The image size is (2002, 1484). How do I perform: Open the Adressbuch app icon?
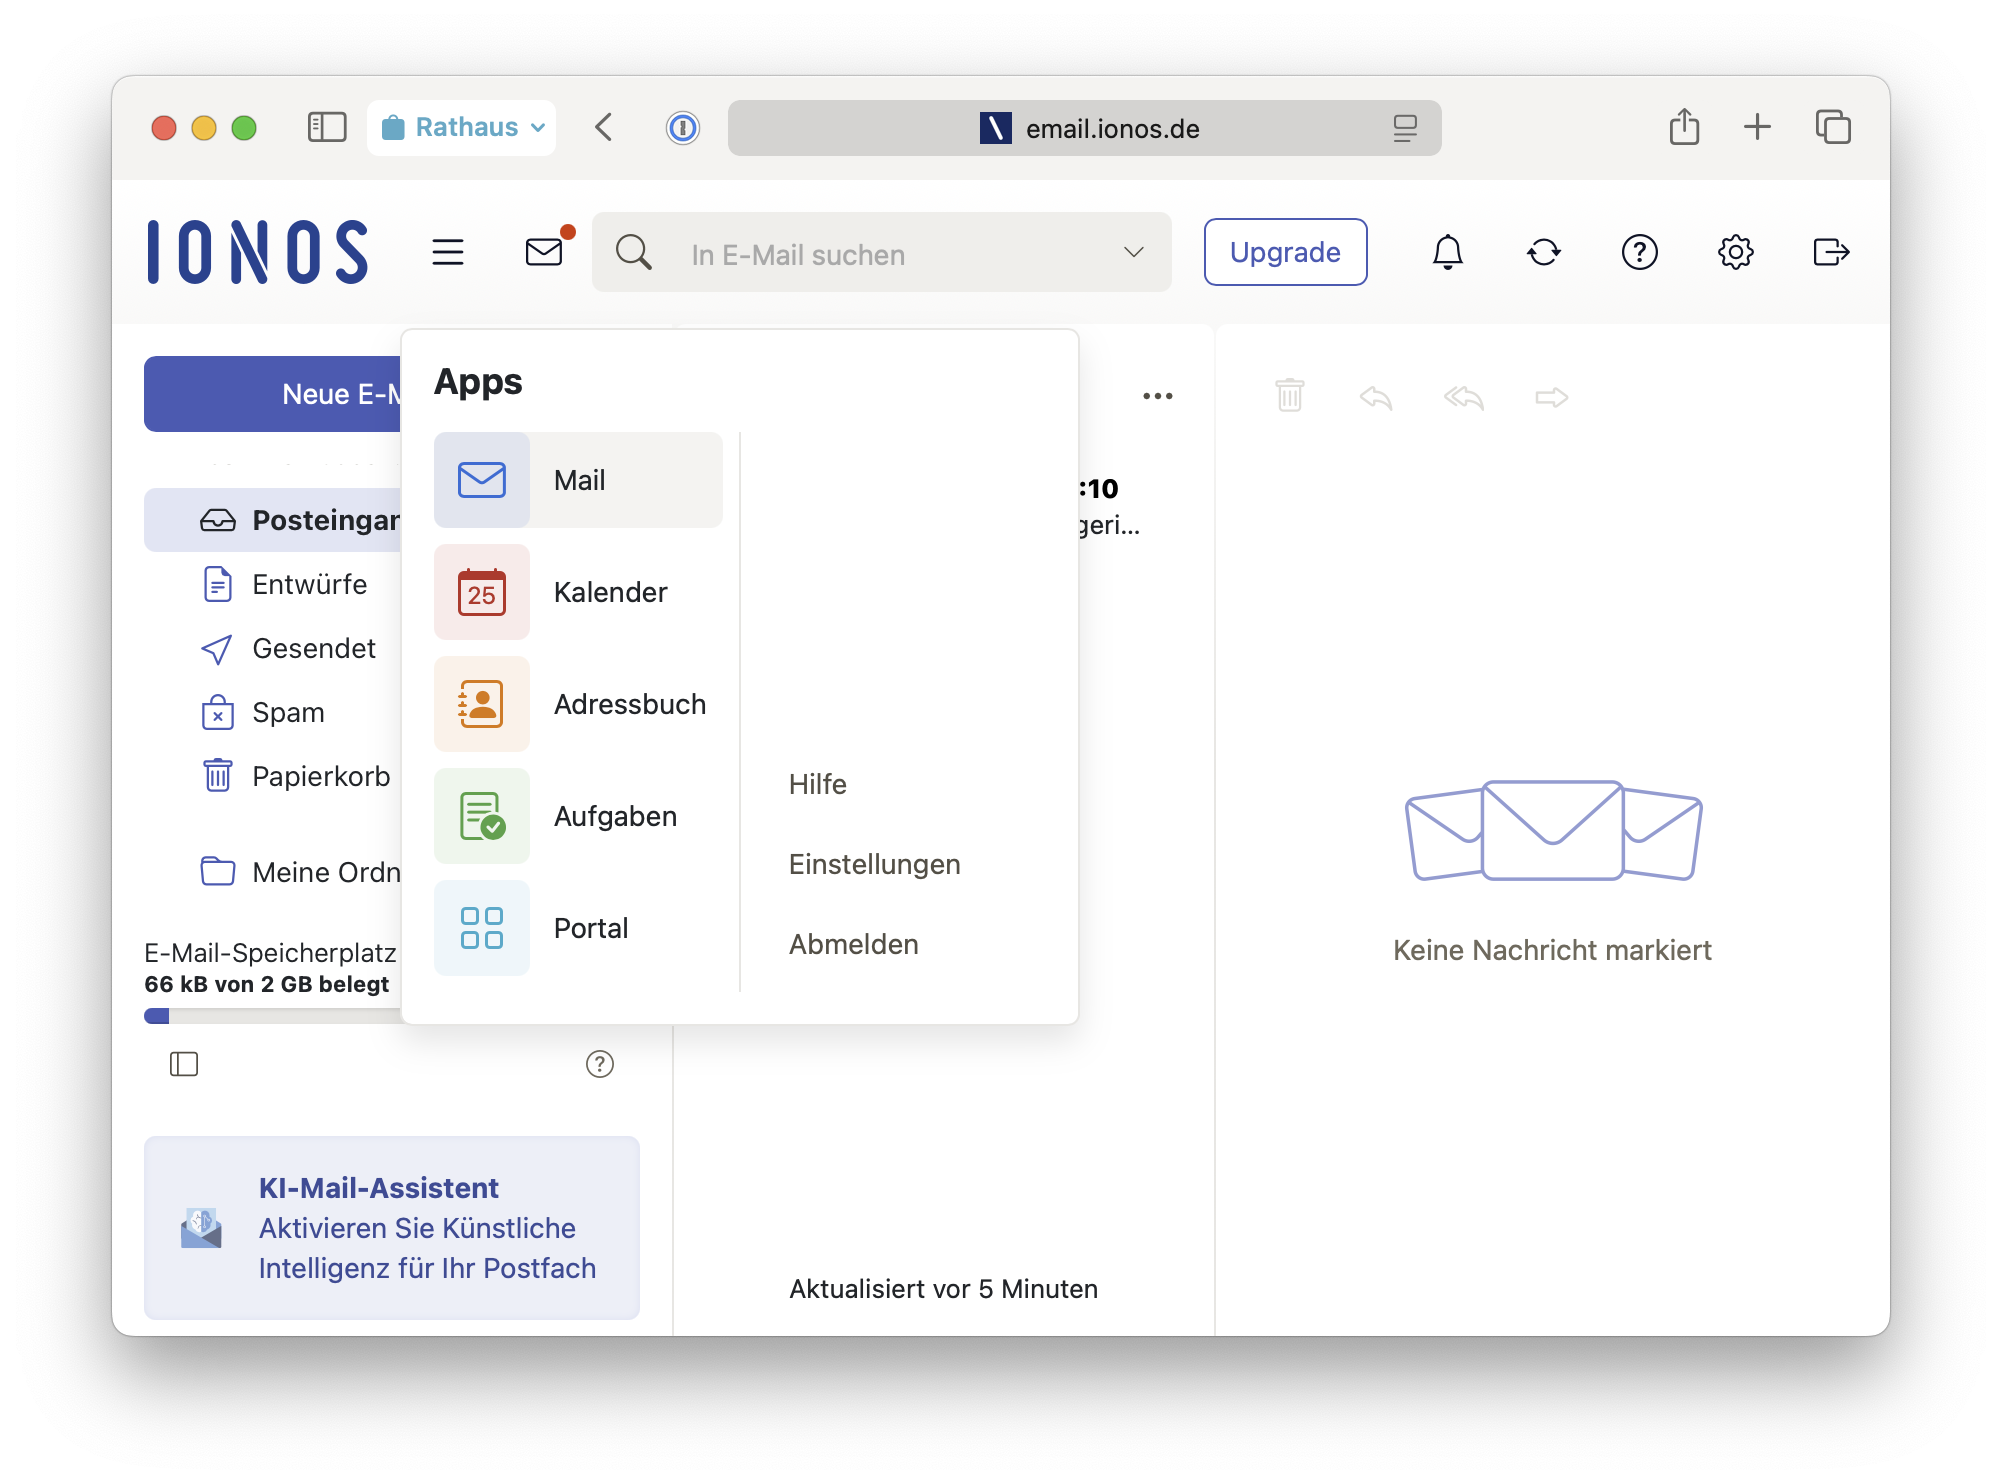(481, 704)
